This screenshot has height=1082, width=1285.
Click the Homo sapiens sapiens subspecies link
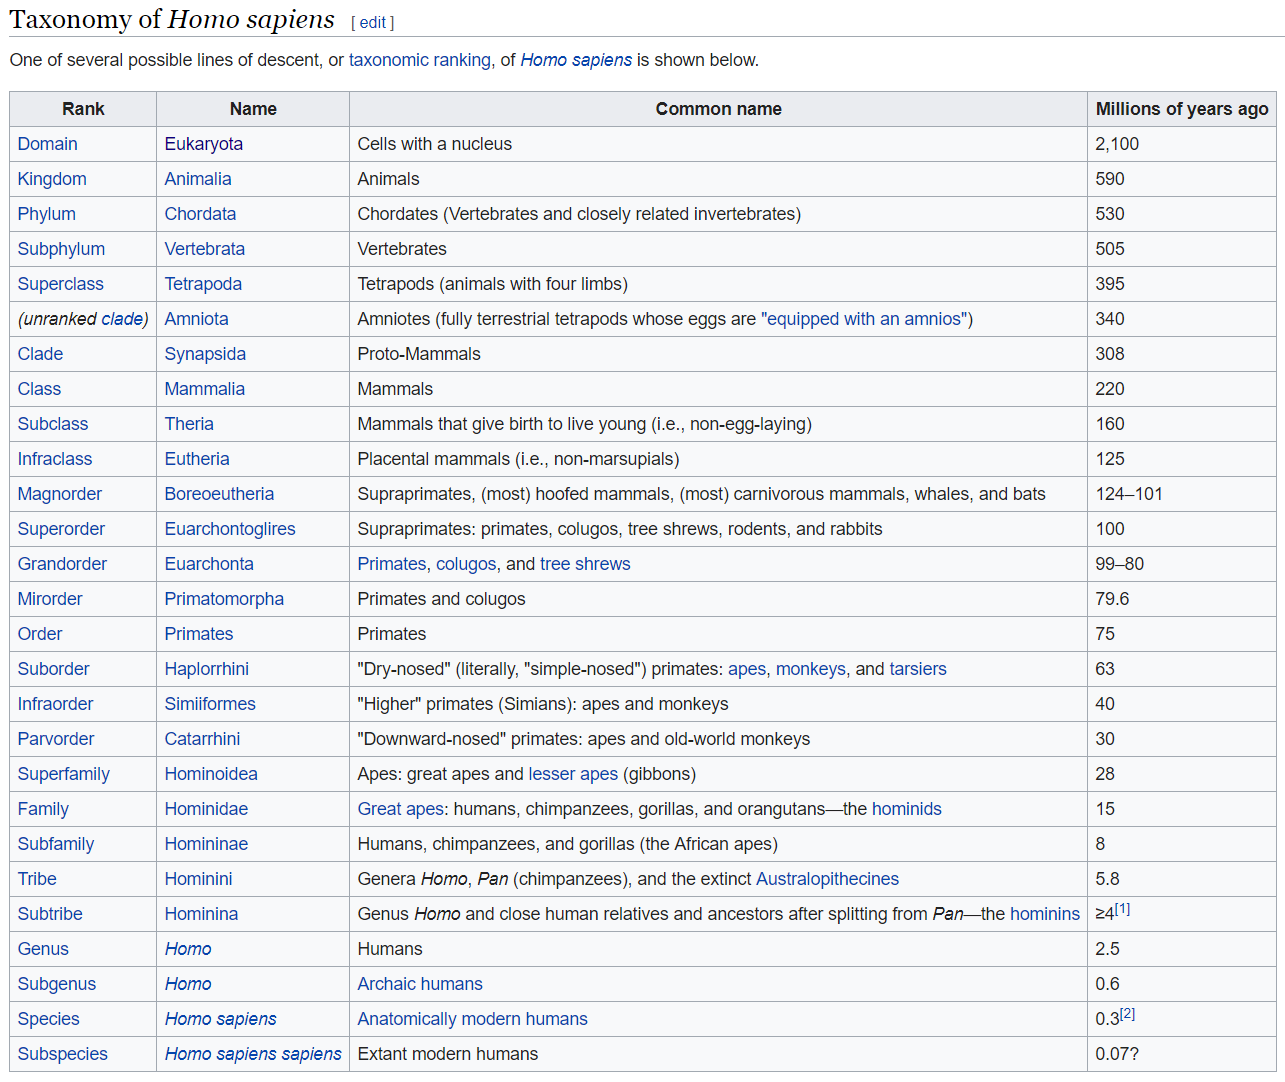click(x=253, y=1054)
